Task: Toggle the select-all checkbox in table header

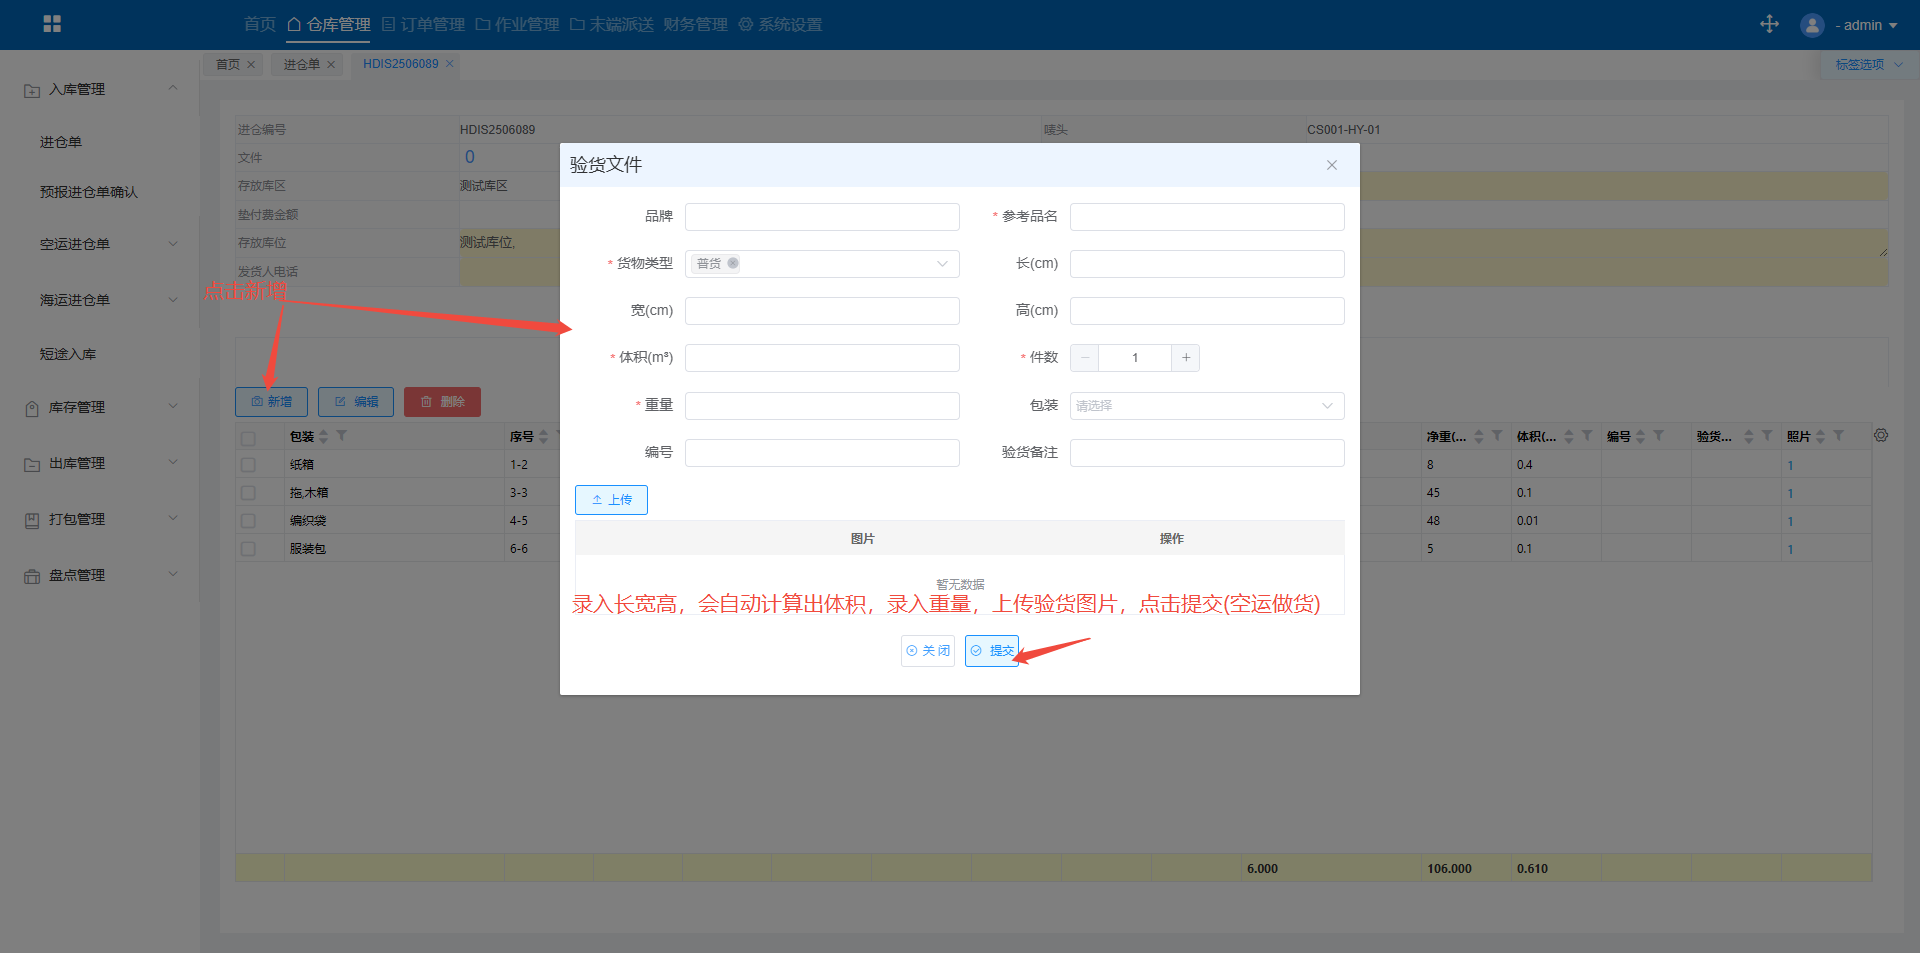Action: point(248,438)
